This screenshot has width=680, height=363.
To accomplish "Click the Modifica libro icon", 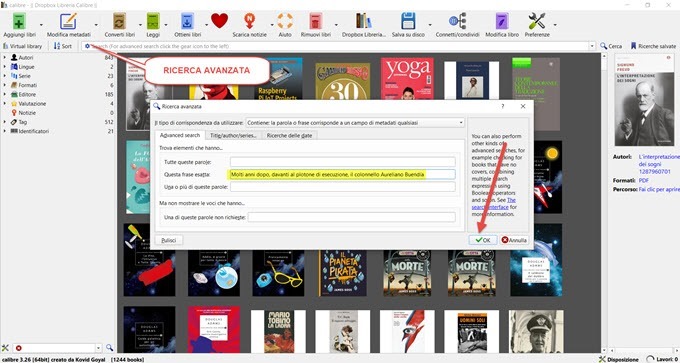I will pyautogui.click(x=502, y=21).
